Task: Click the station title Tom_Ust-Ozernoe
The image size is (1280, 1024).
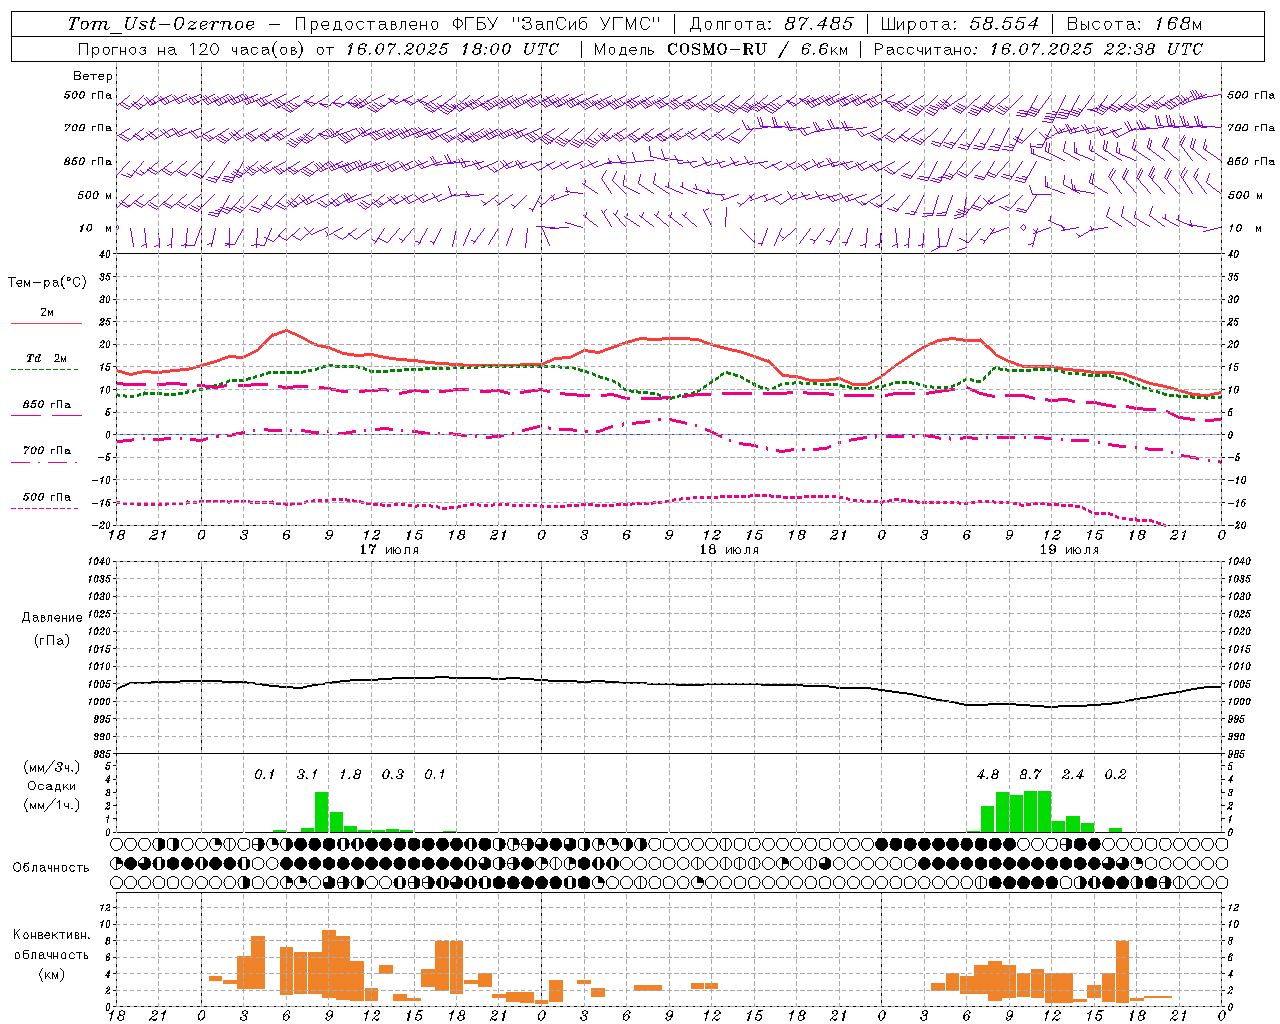Action: pos(161,24)
